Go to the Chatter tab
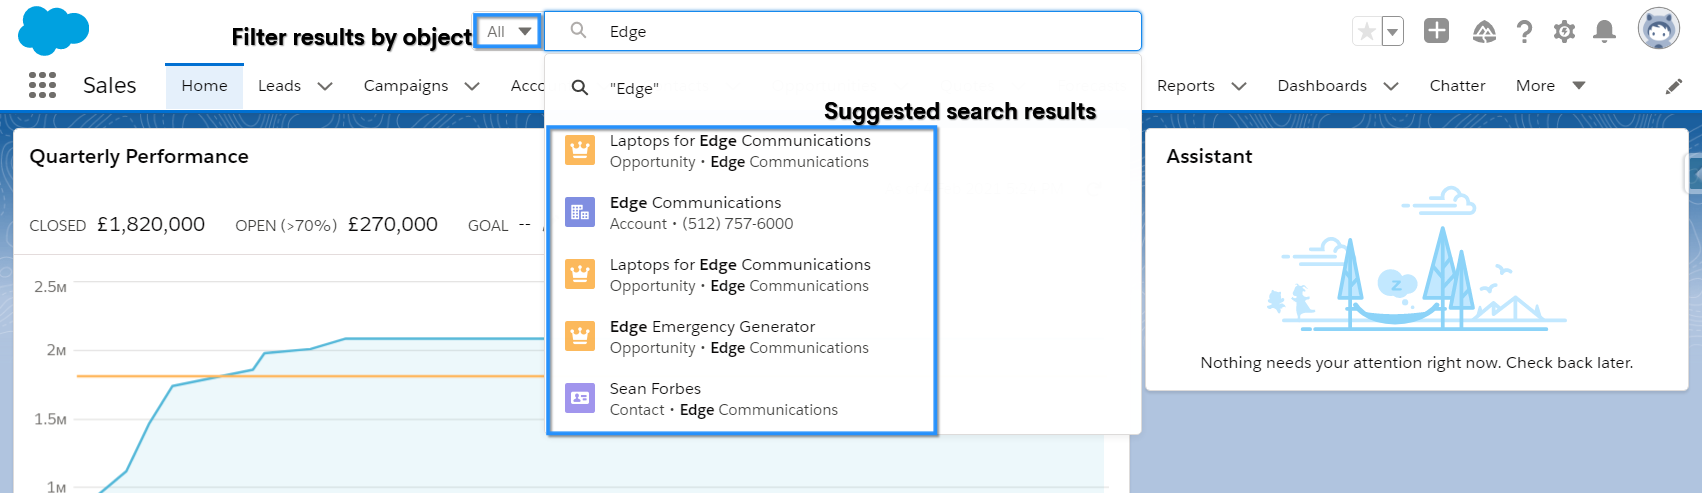1702x493 pixels. pyautogui.click(x=1457, y=86)
